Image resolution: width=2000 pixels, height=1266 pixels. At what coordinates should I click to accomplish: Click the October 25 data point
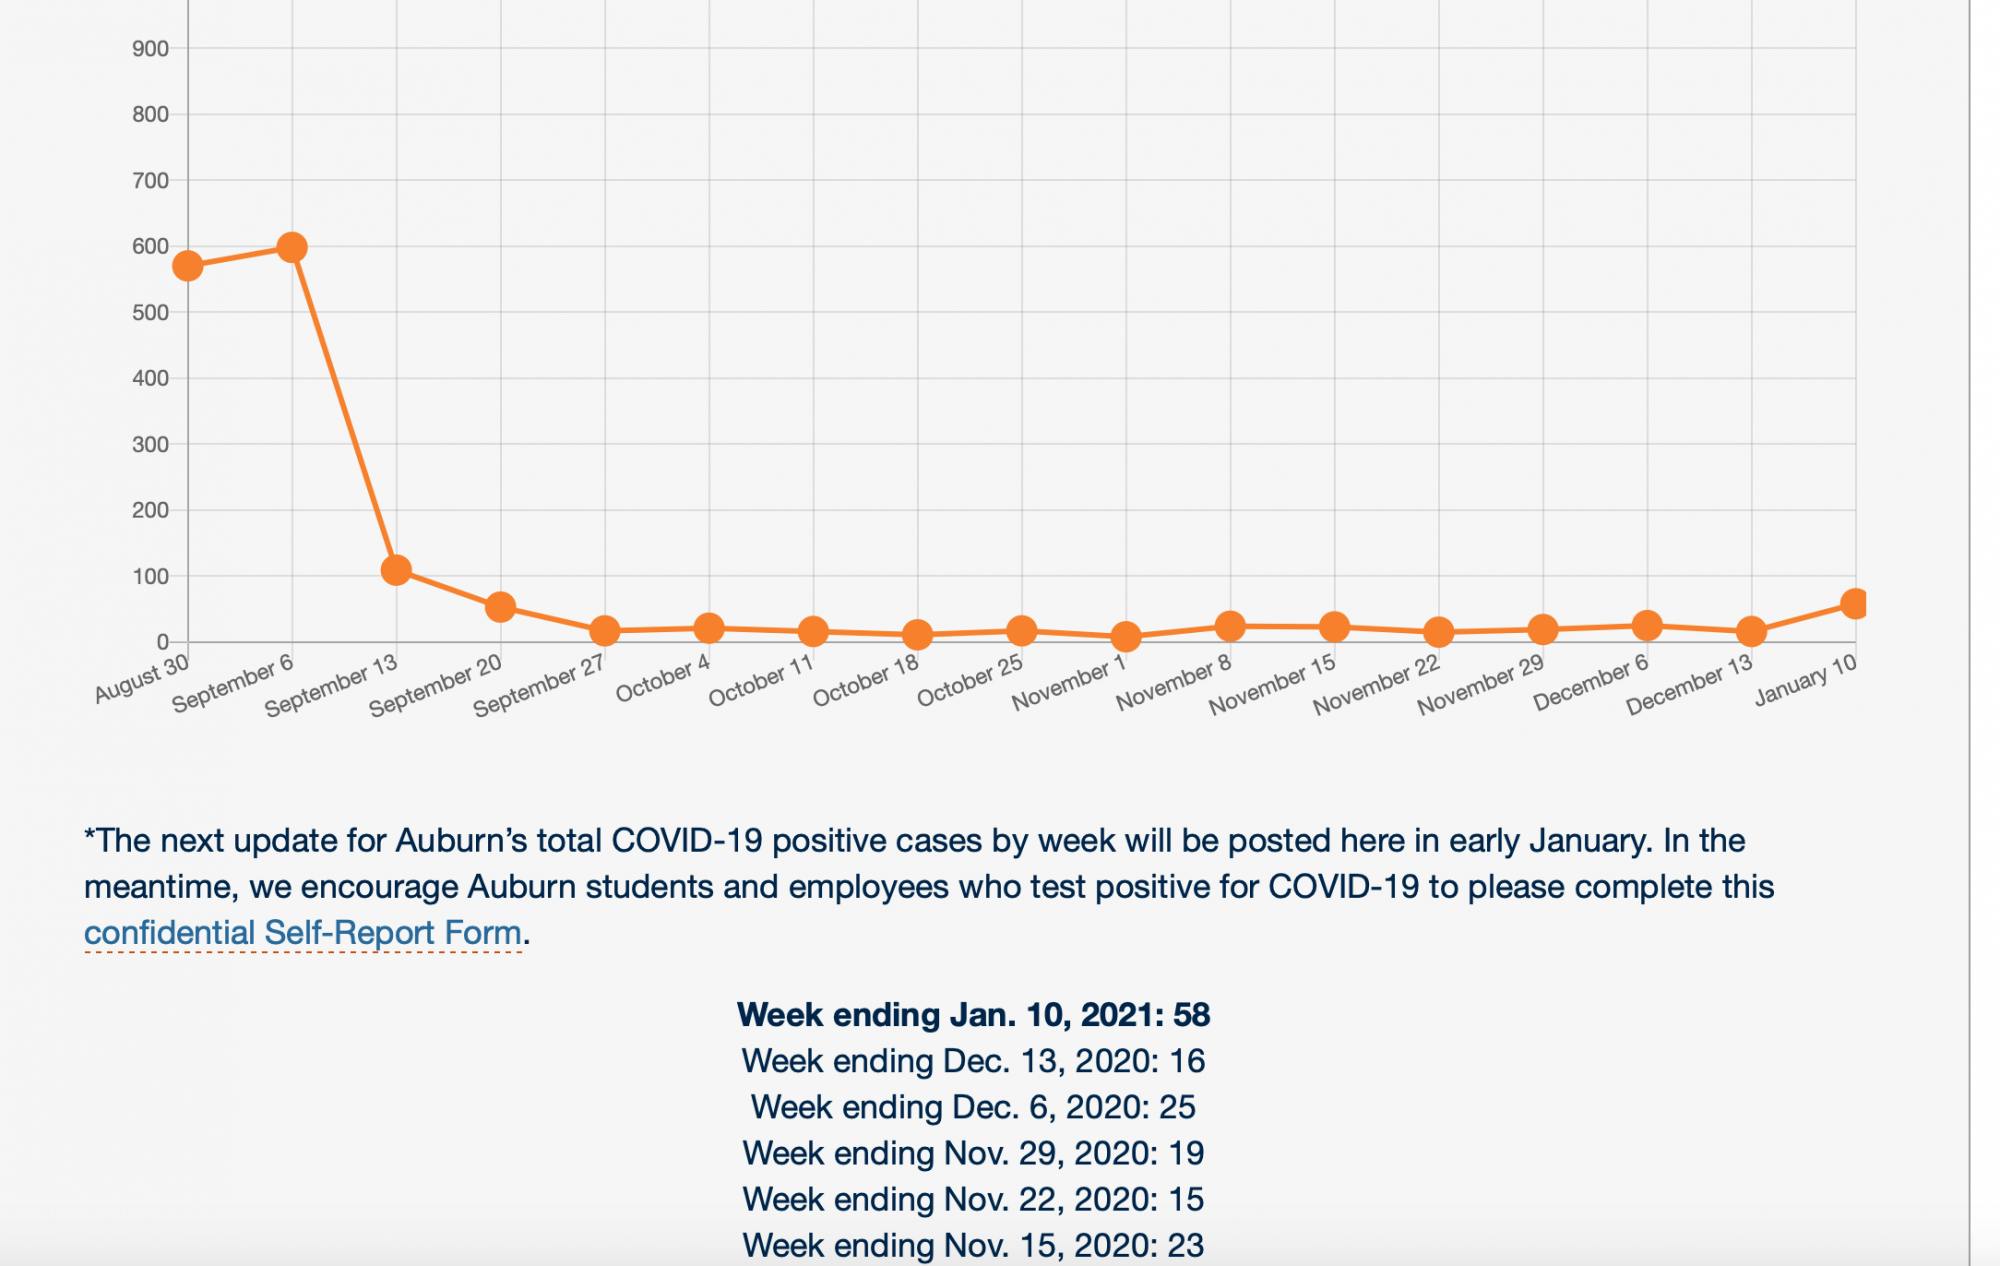[x=1021, y=631]
